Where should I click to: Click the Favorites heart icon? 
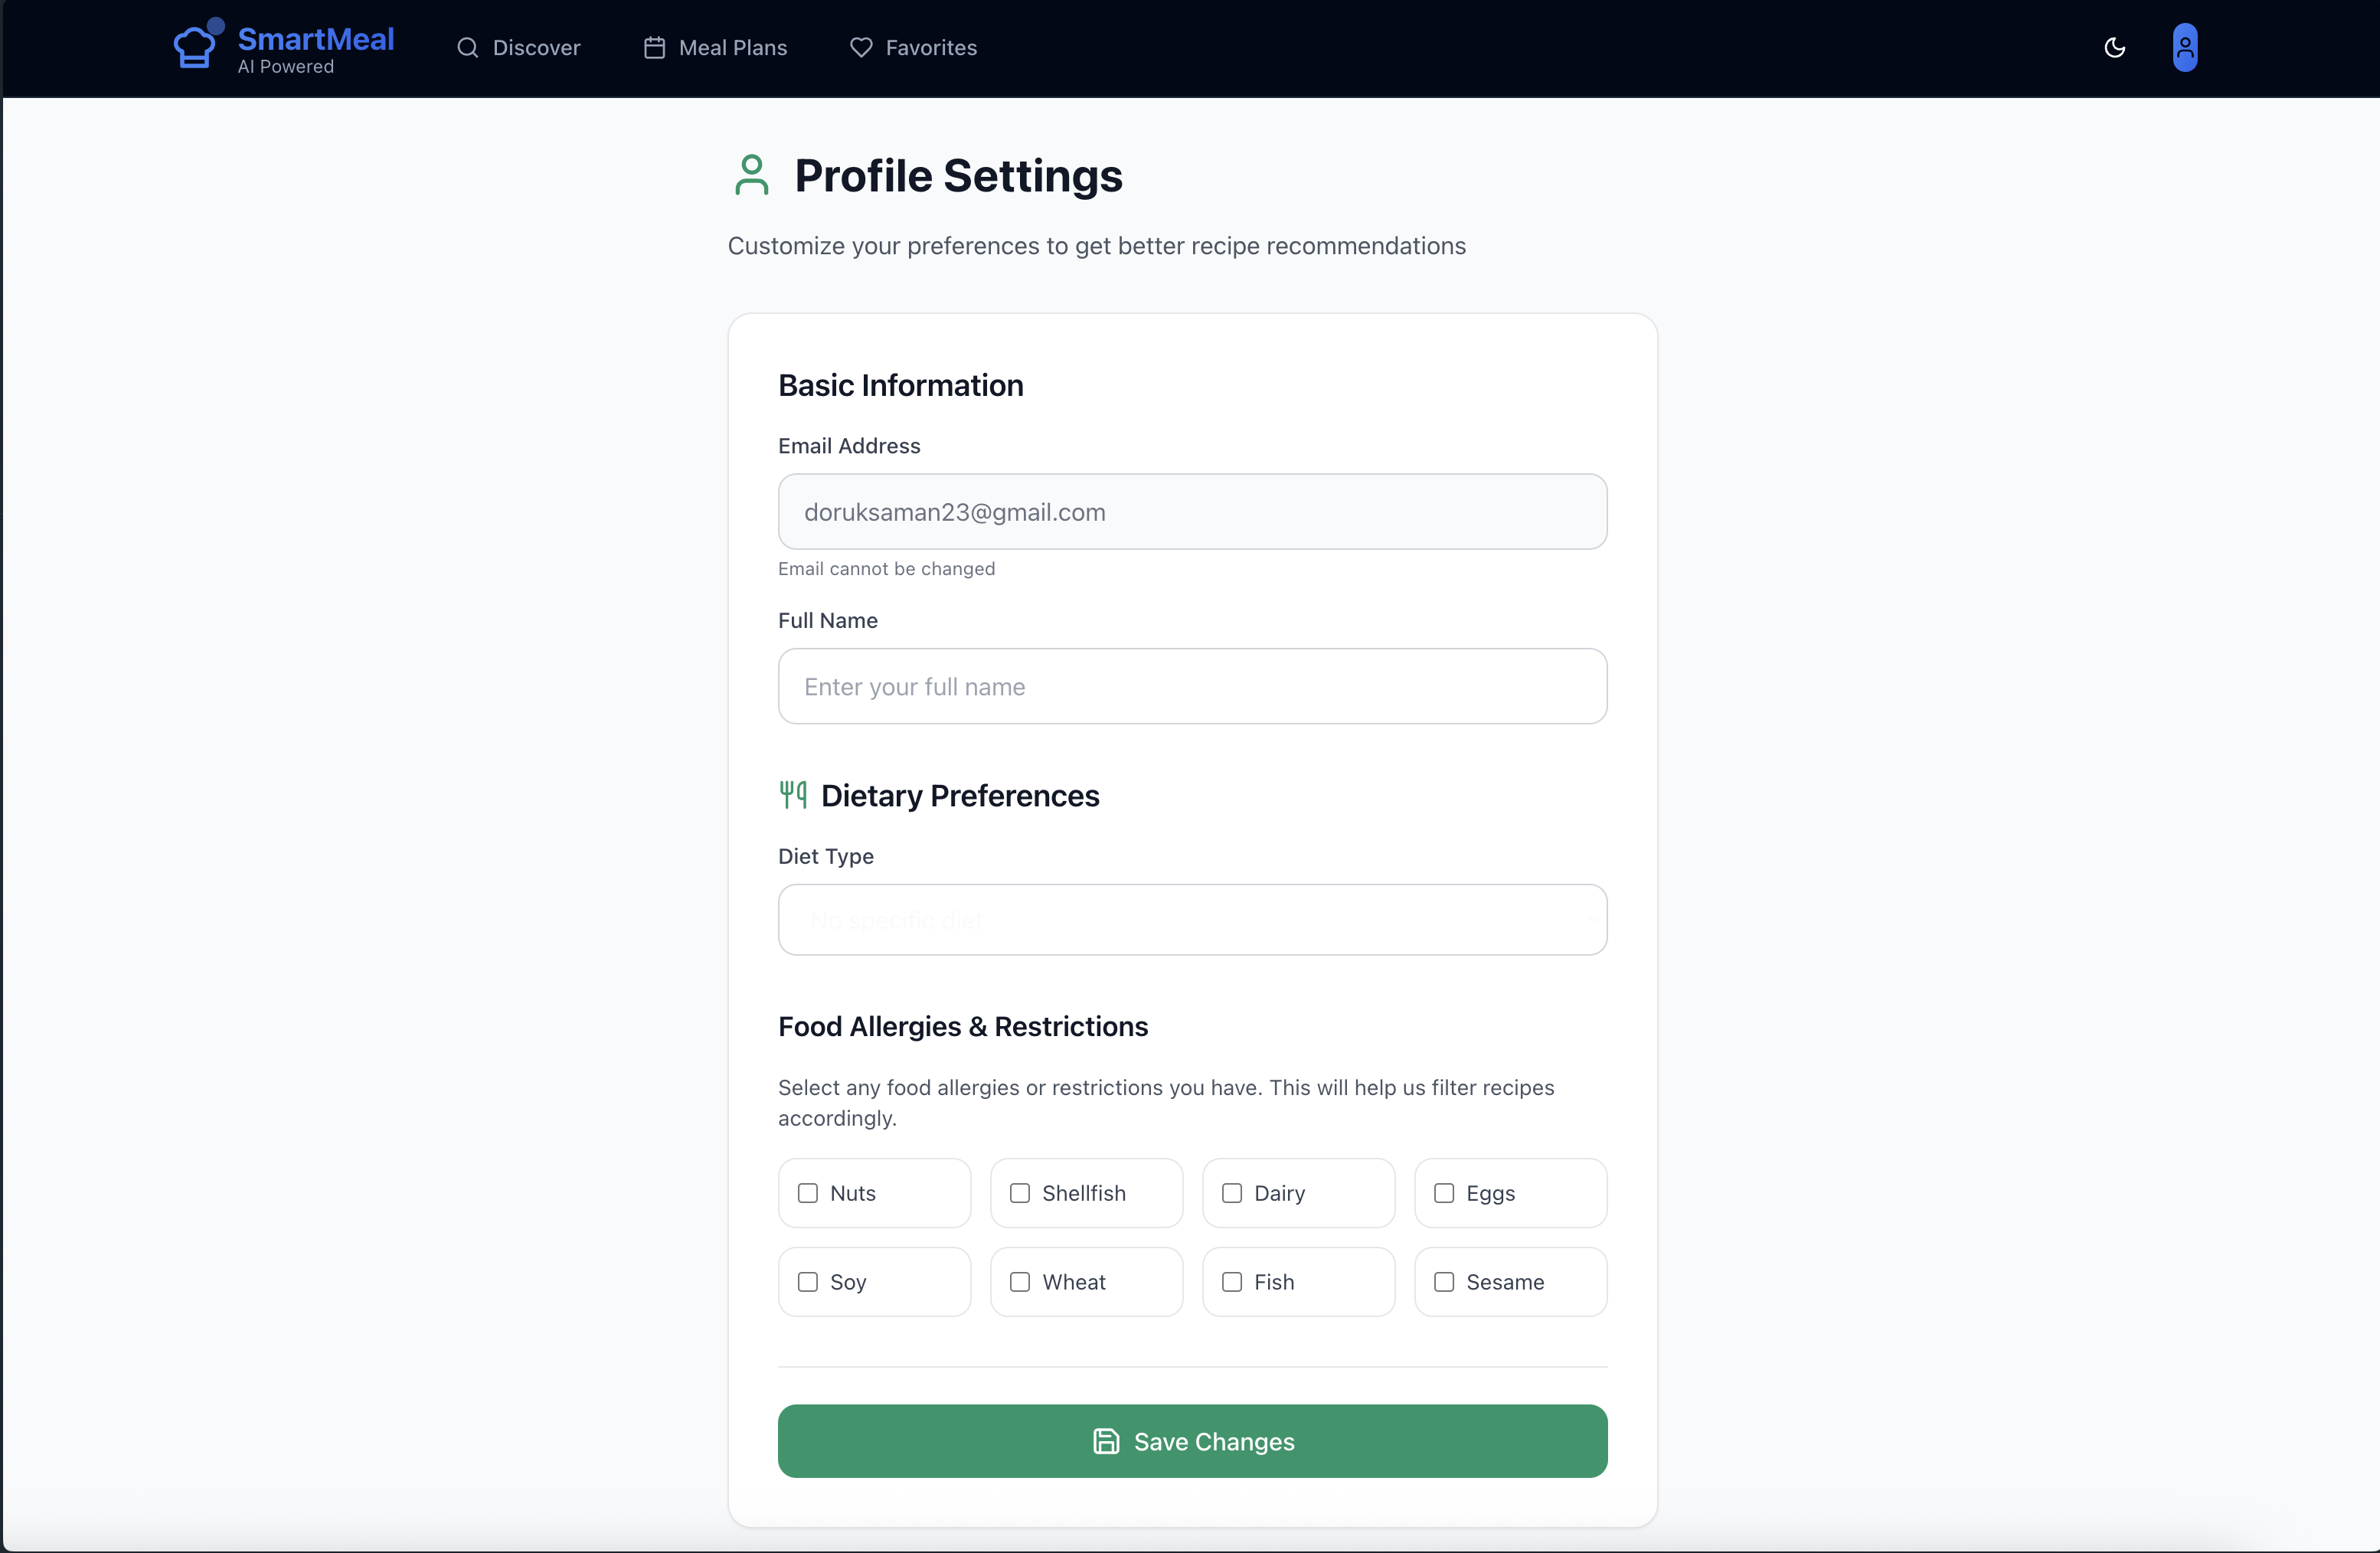click(861, 48)
